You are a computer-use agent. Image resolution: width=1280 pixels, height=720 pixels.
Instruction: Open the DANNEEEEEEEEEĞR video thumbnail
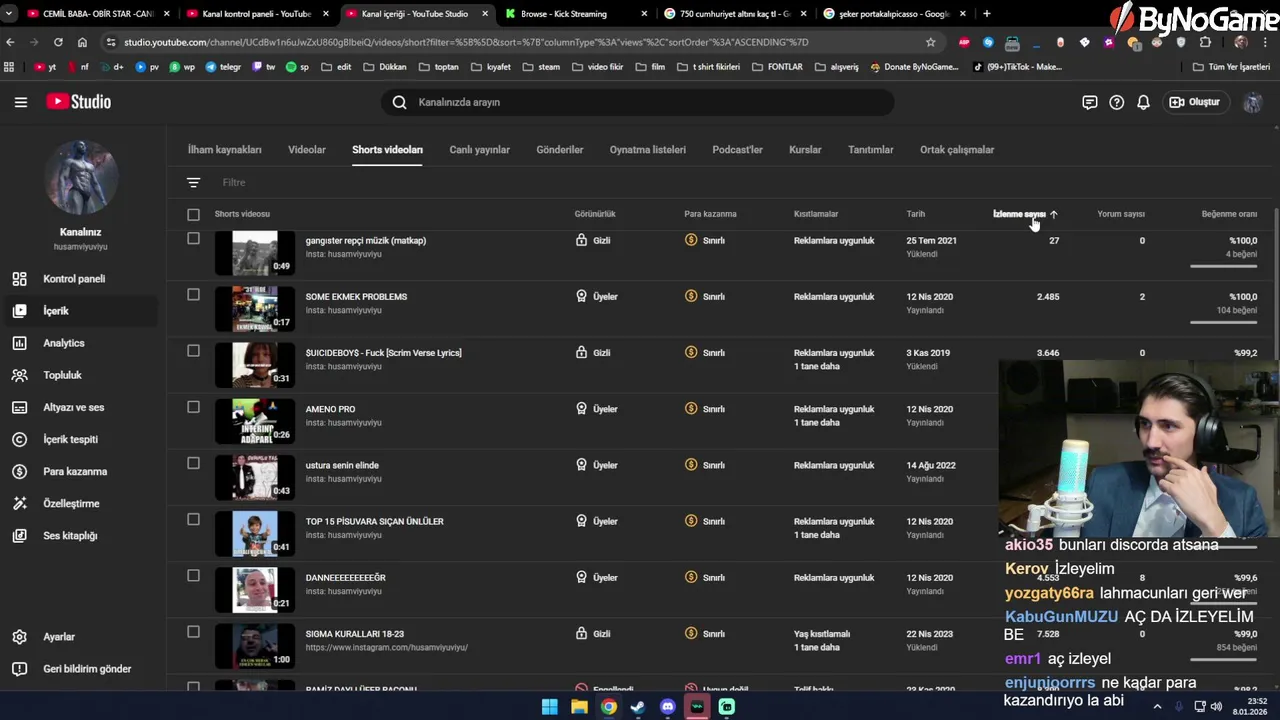point(255,590)
